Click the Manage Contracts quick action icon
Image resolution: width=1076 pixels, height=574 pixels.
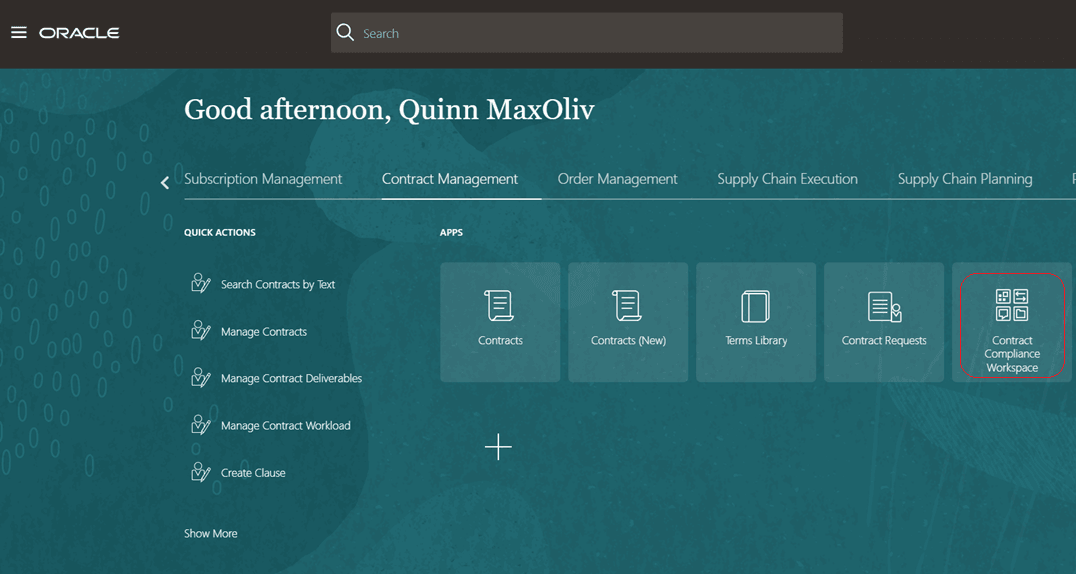(x=200, y=331)
